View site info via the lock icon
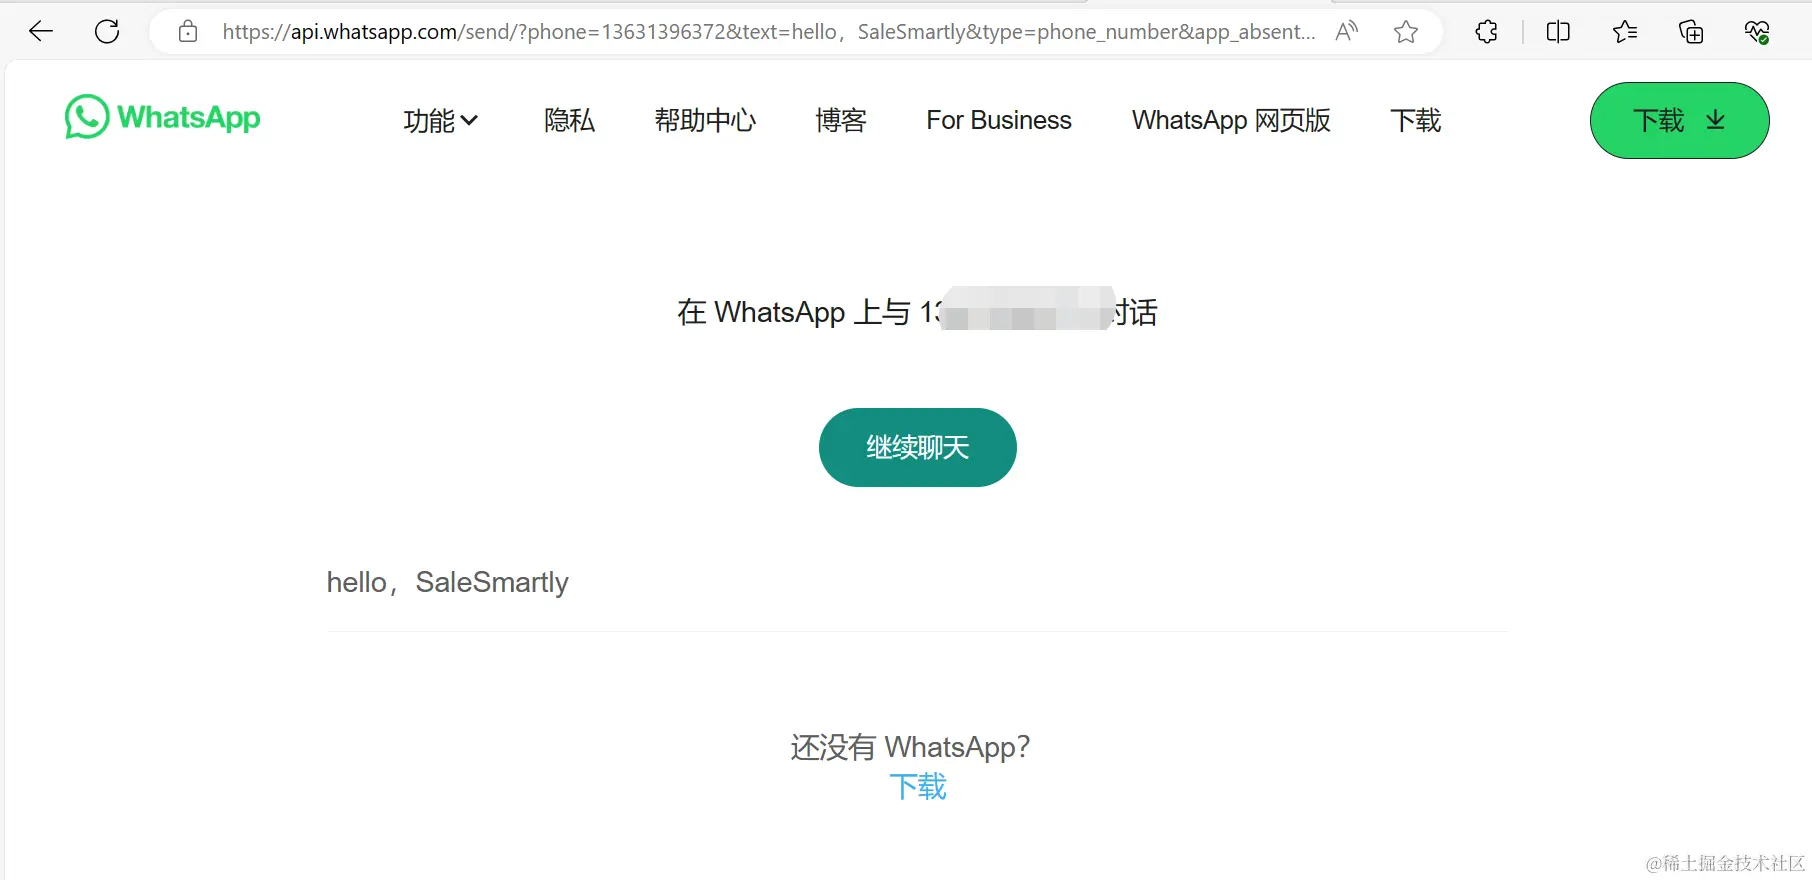 [188, 32]
